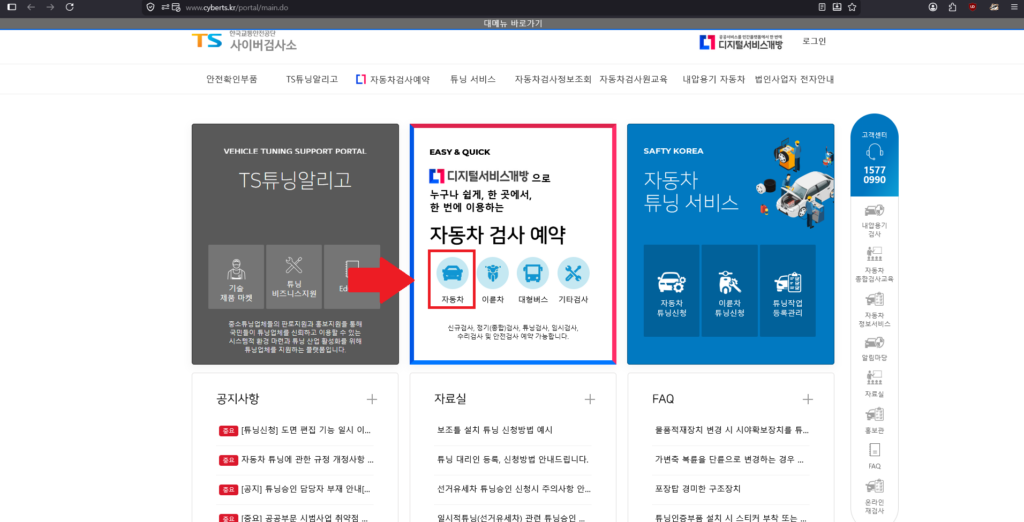Open 보조등 설치 튜닝 신청방법 예시
The width and height of the screenshot is (1024, 522).
click(x=495, y=431)
